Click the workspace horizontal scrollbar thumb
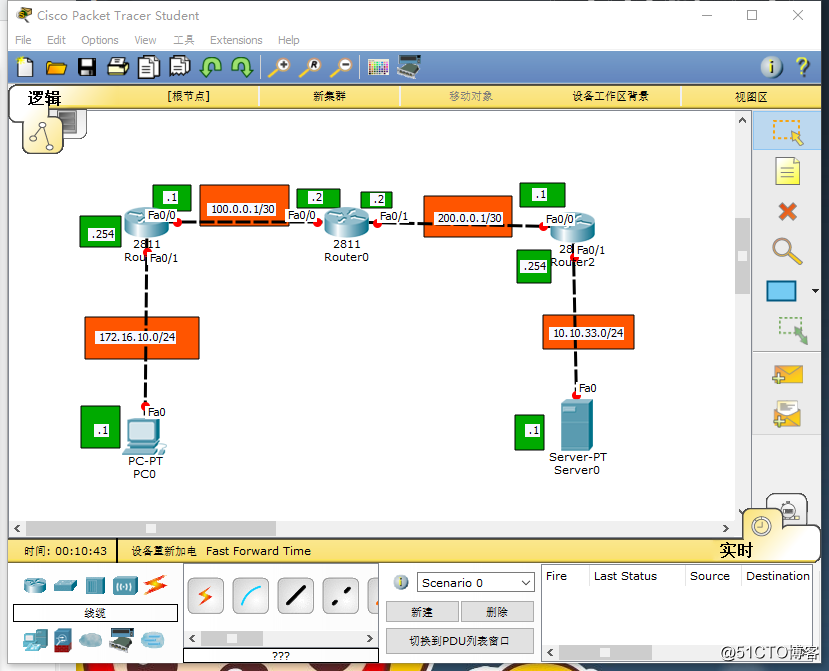The image size is (829, 671). (x=151, y=528)
